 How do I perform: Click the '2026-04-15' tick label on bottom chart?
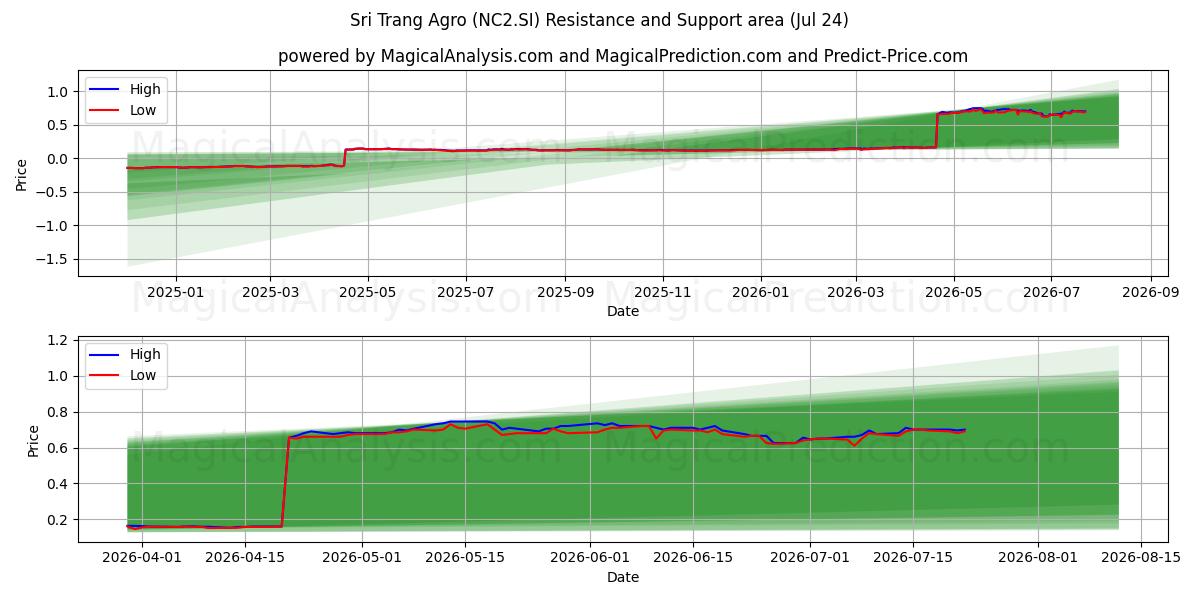coord(243,557)
